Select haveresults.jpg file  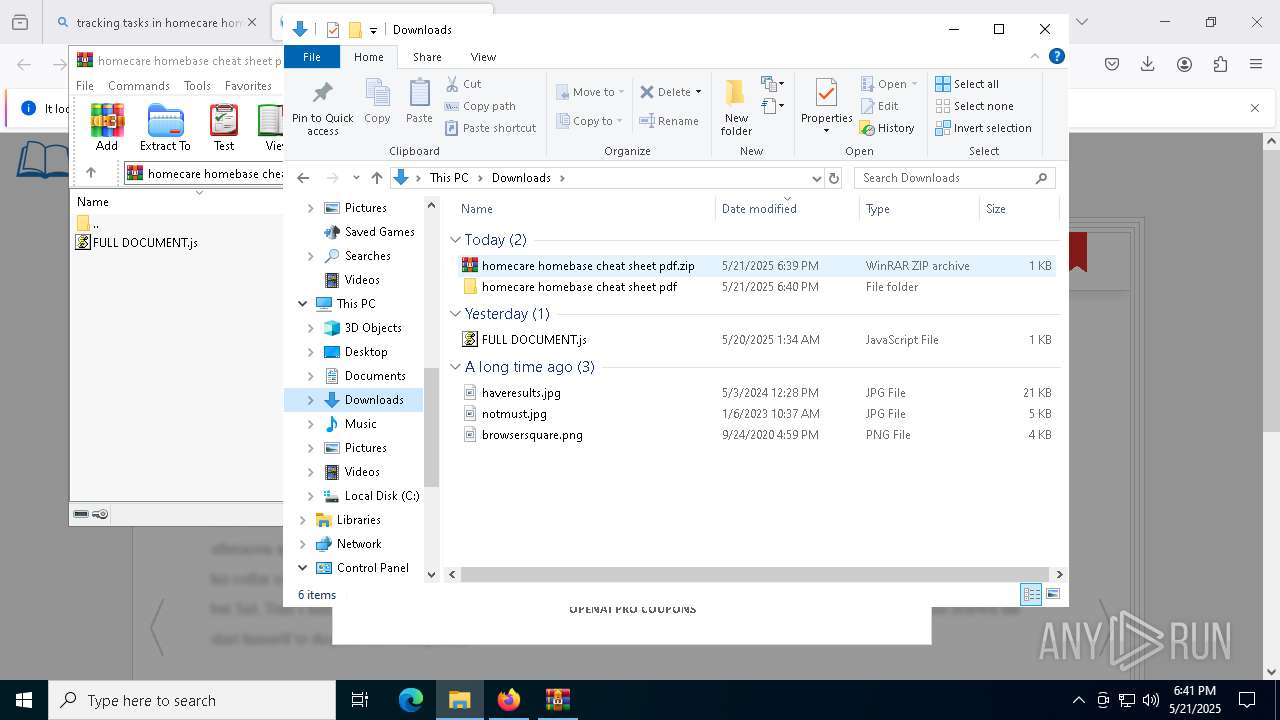click(x=756, y=393)
